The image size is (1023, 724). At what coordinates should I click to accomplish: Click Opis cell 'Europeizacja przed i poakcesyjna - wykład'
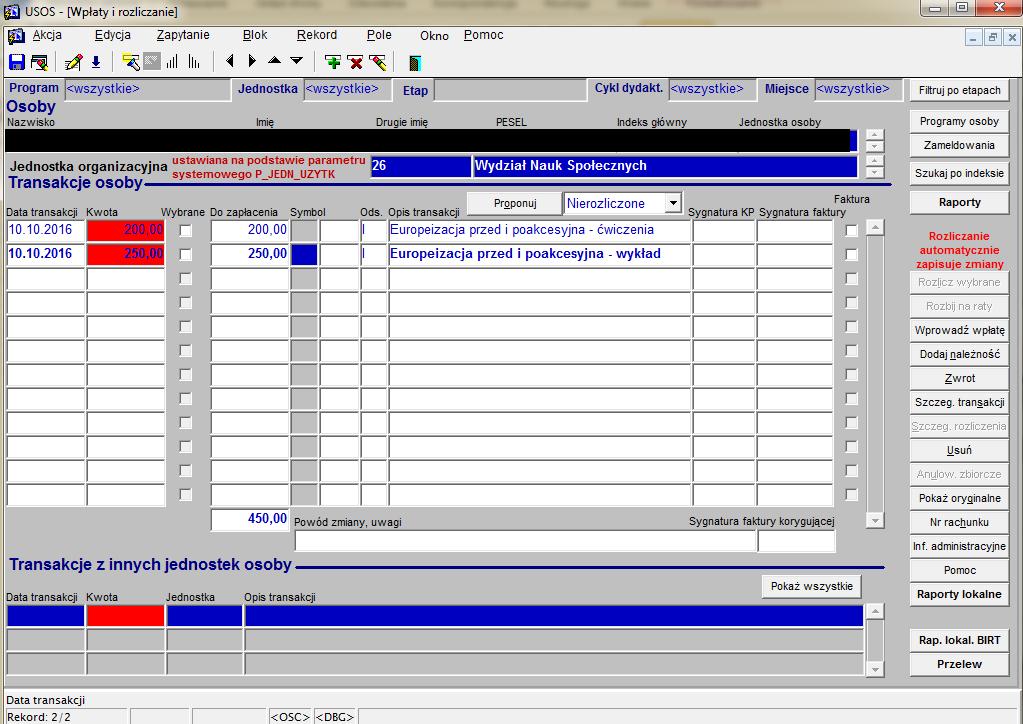click(540, 254)
